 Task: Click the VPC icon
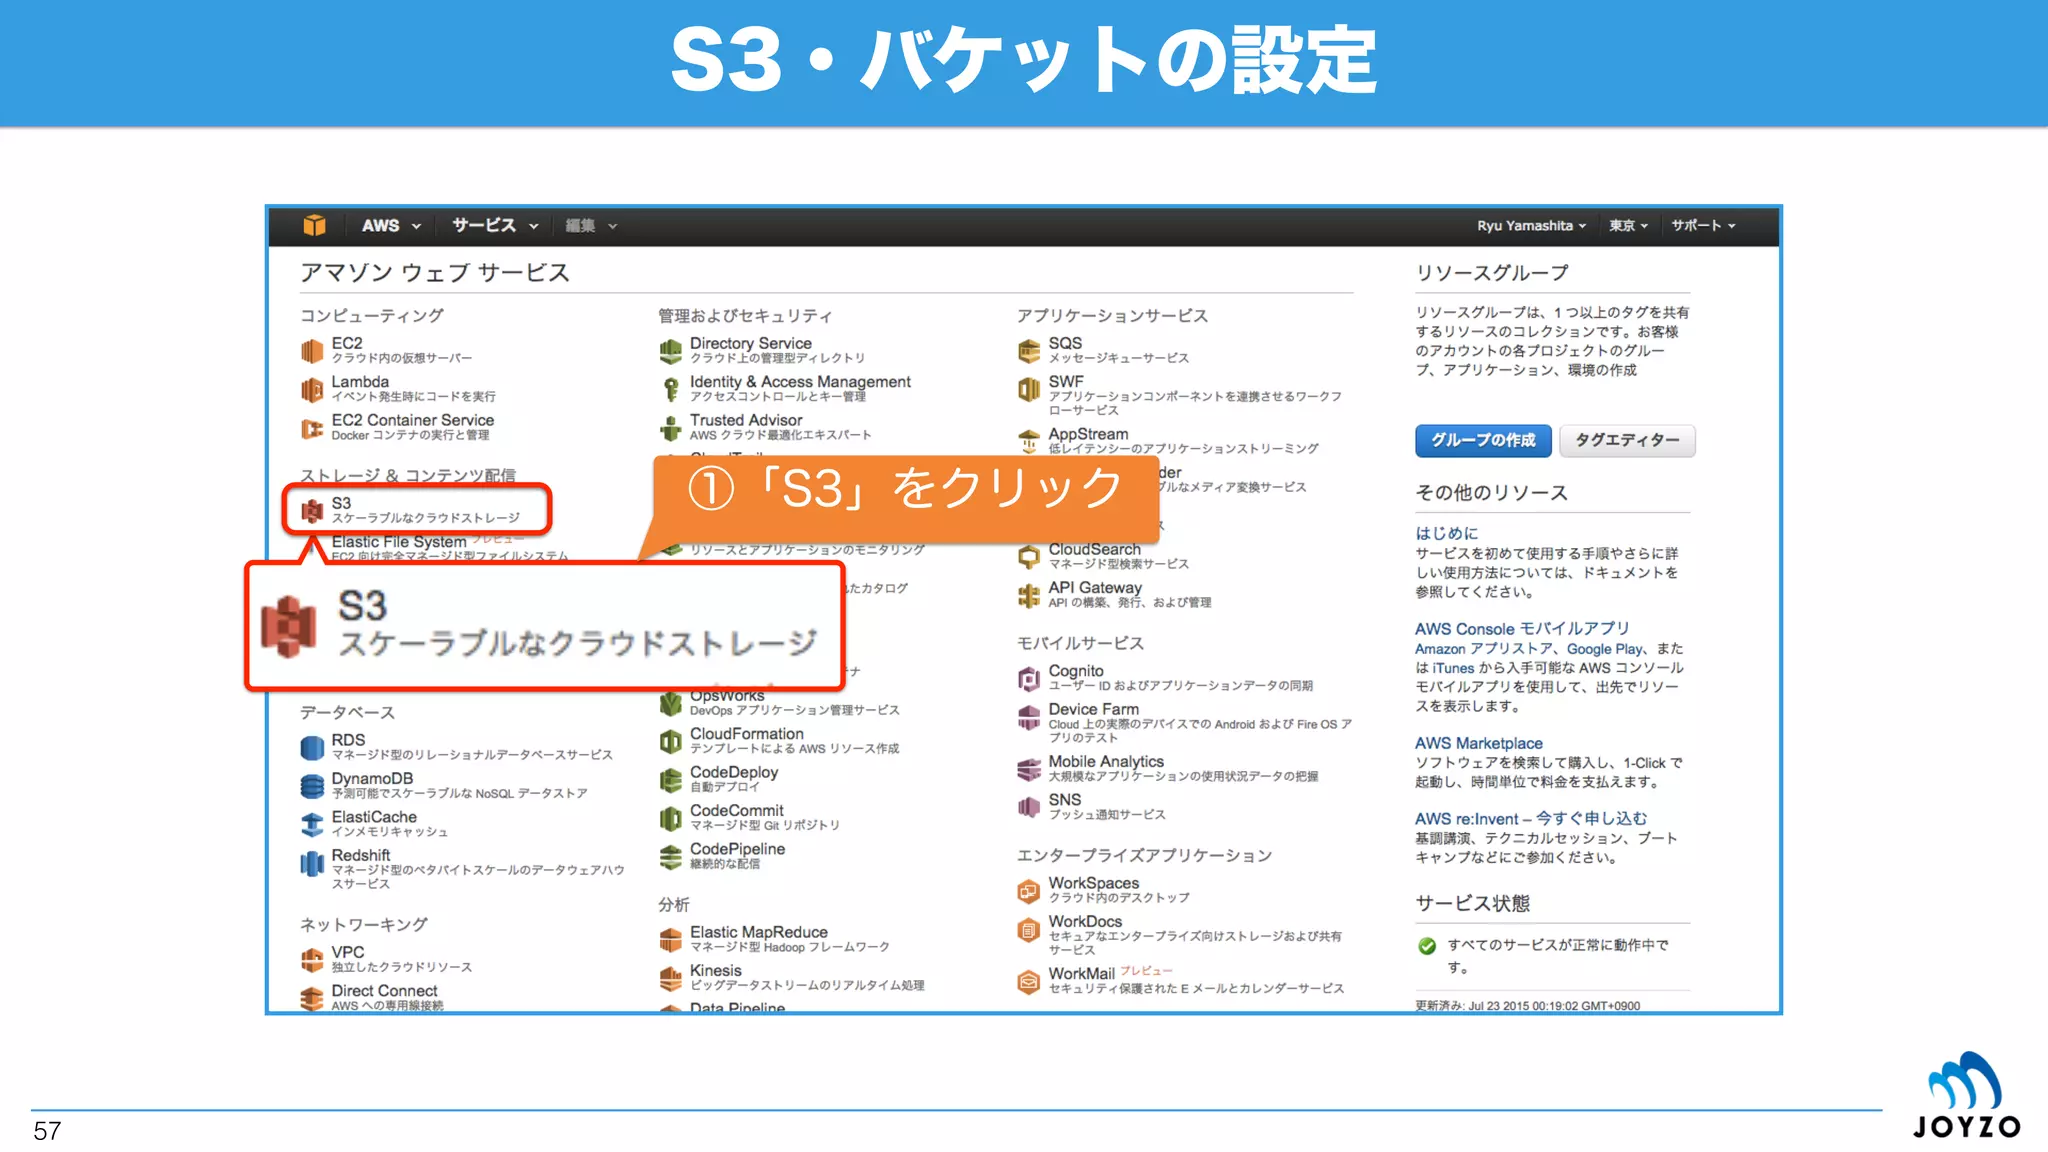[x=312, y=960]
